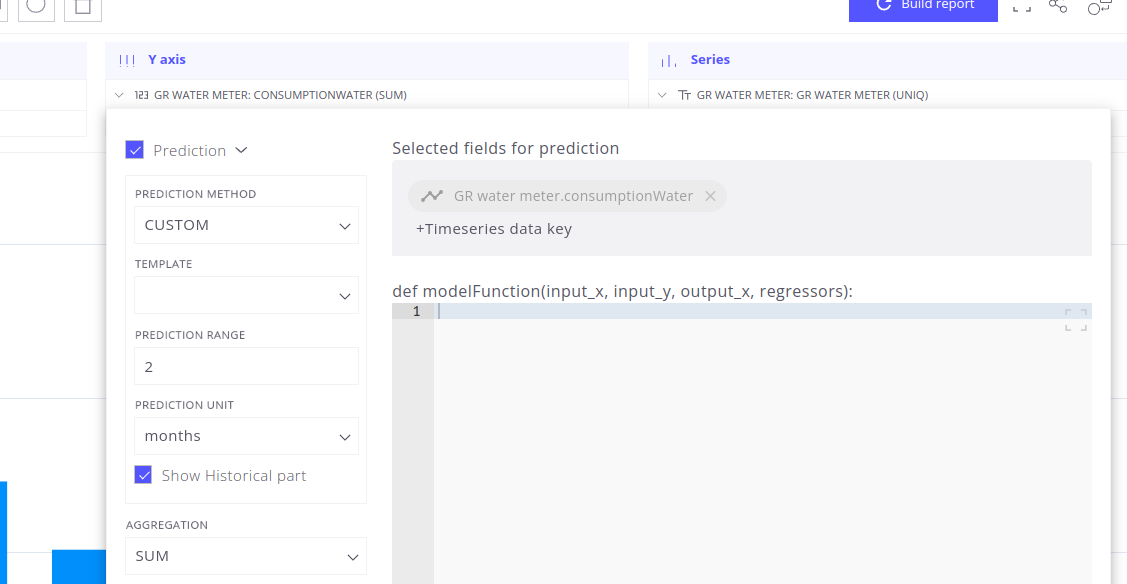Uncheck the Prediction checkbox
This screenshot has height=584, width=1127.
click(134, 149)
